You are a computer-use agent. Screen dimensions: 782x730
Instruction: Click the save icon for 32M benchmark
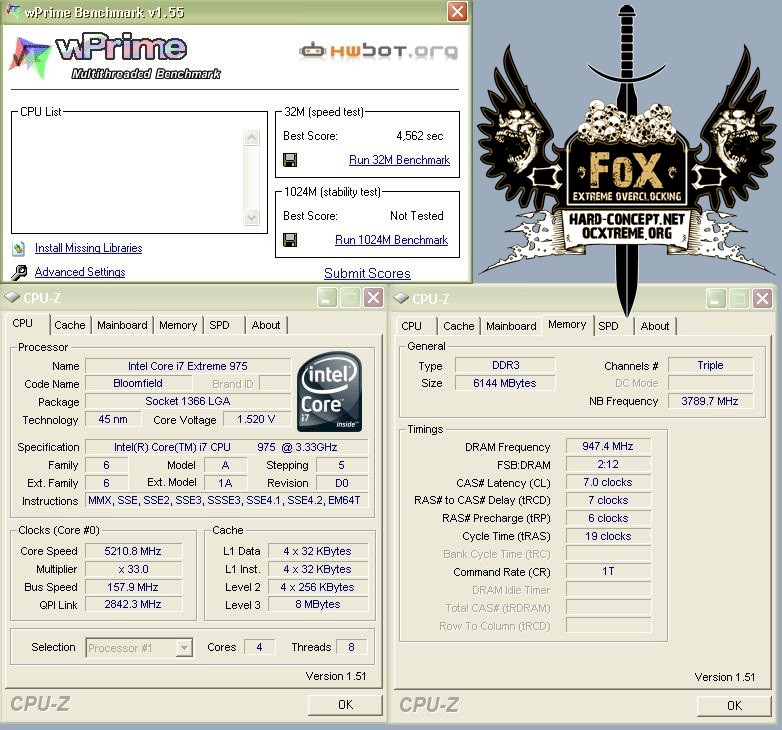[x=290, y=160]
